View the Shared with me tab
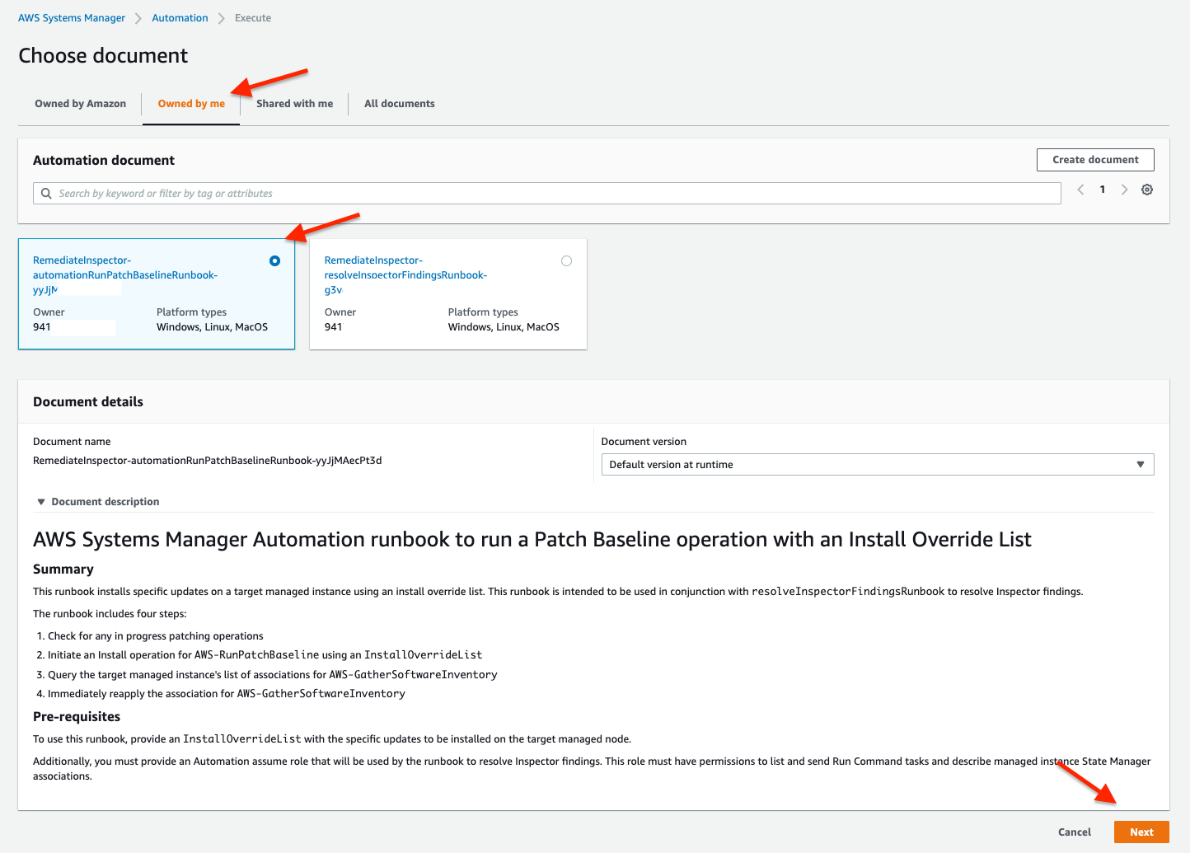This screenshot has height=853, width=1190. pyautogui.click(x=294, y=103)
